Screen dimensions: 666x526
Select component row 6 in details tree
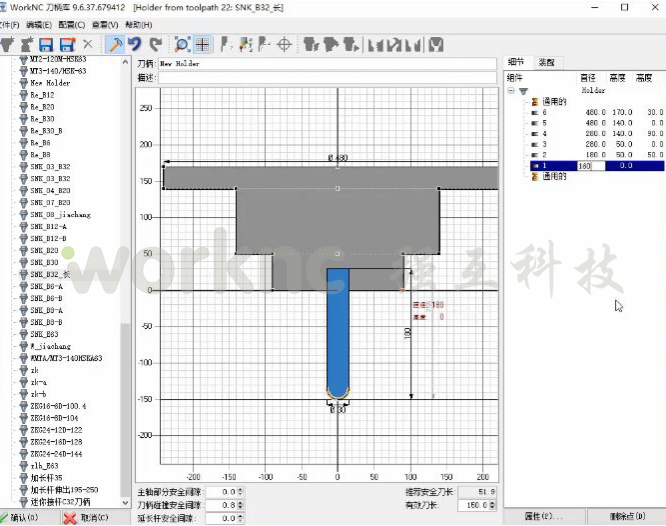click(544, 112)
